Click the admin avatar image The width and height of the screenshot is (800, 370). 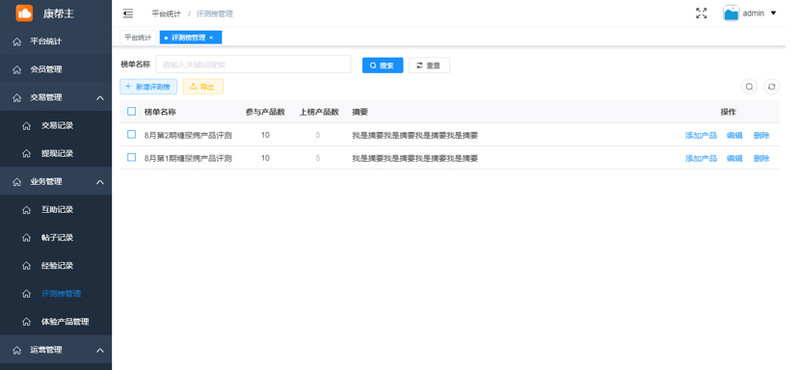coord(731,13)
